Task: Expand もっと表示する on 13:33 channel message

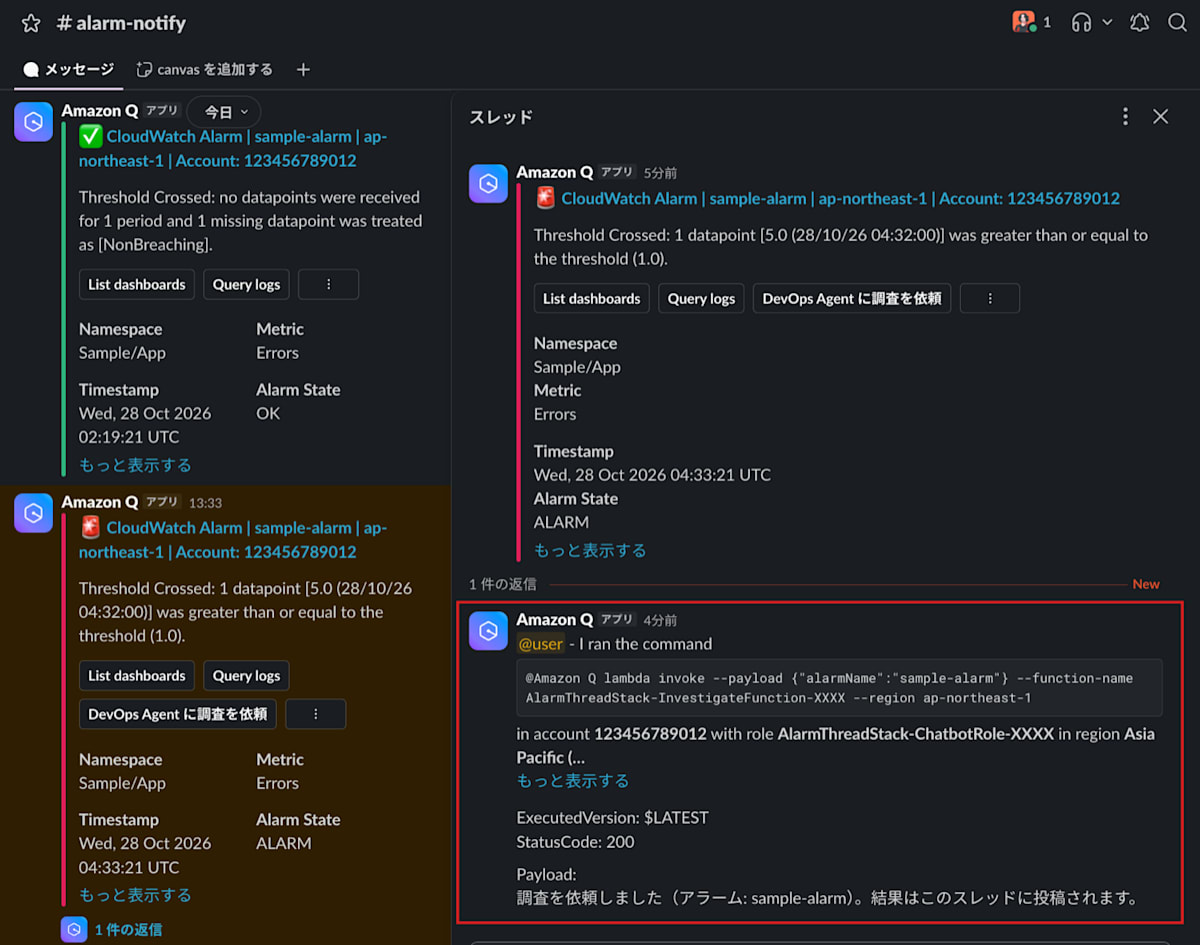Action: point(135,895)
